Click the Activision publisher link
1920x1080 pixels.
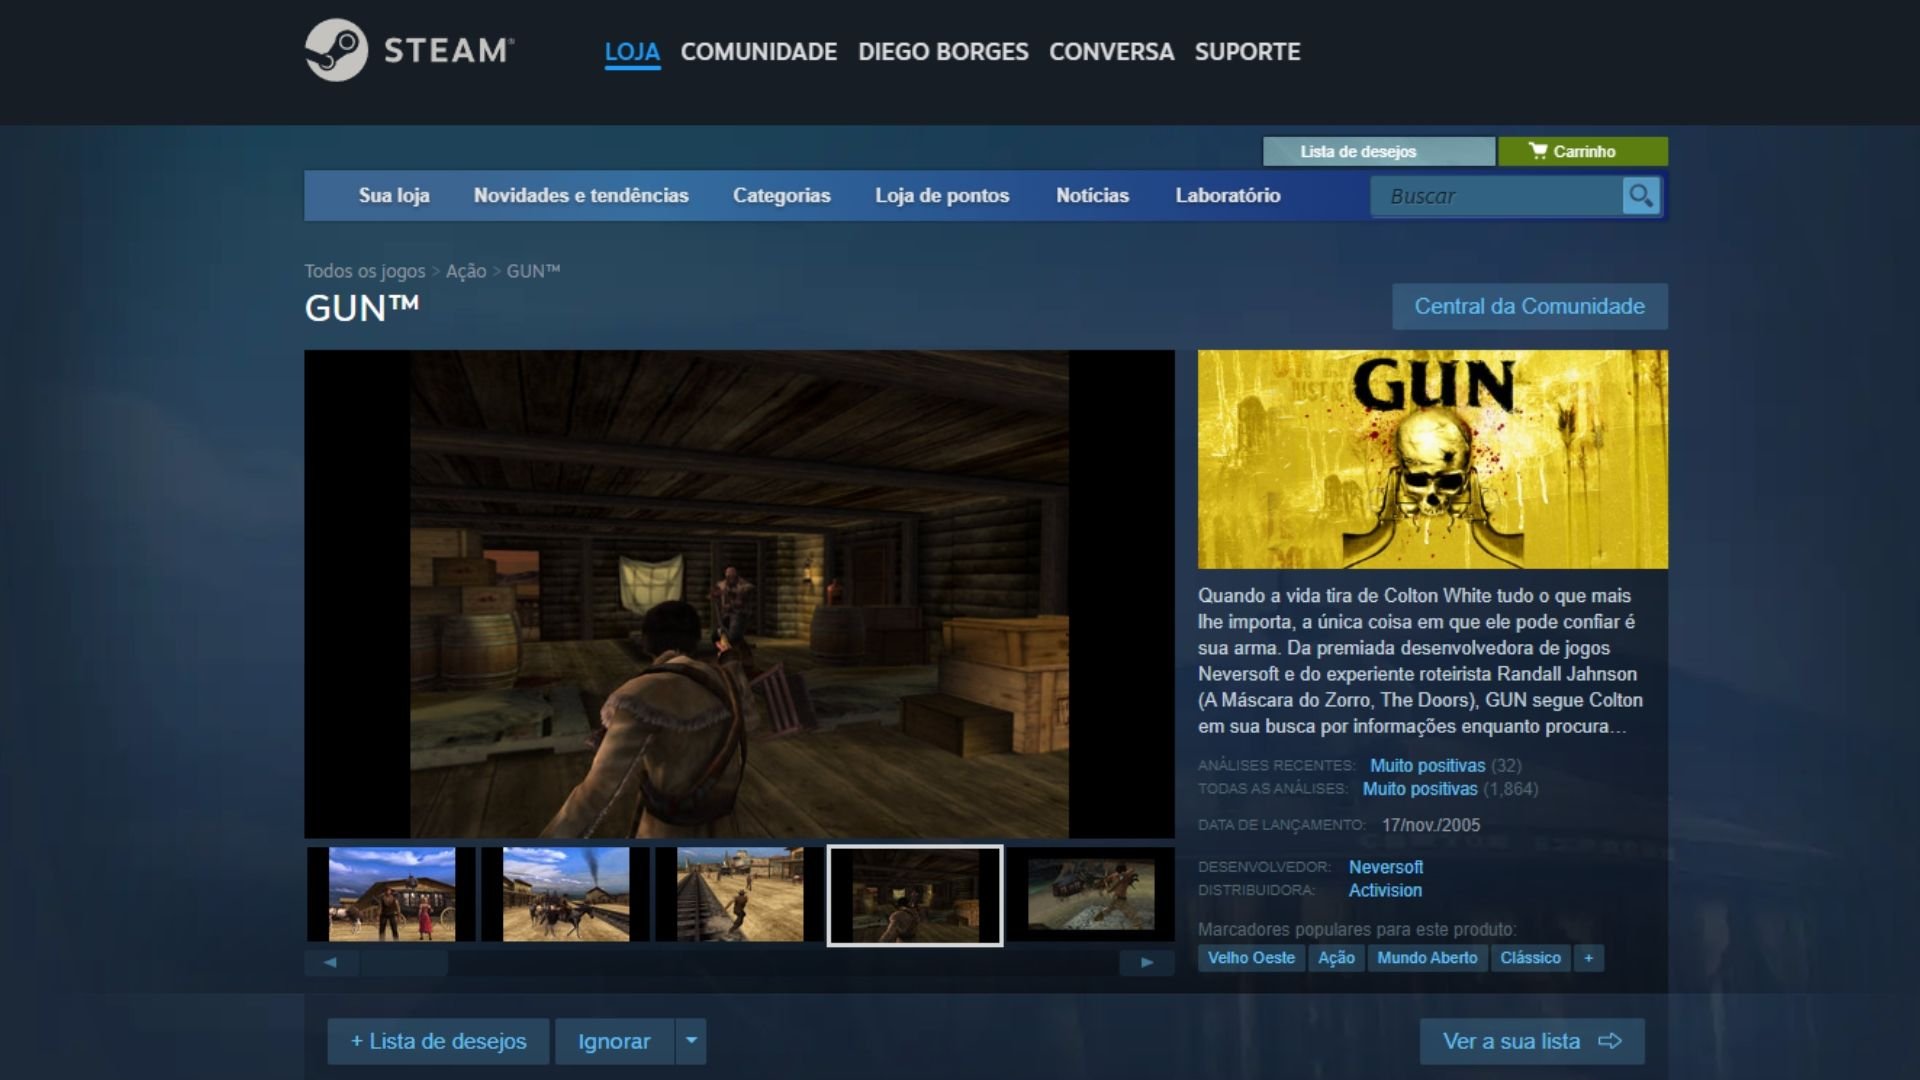click(x=1385, y=890)
